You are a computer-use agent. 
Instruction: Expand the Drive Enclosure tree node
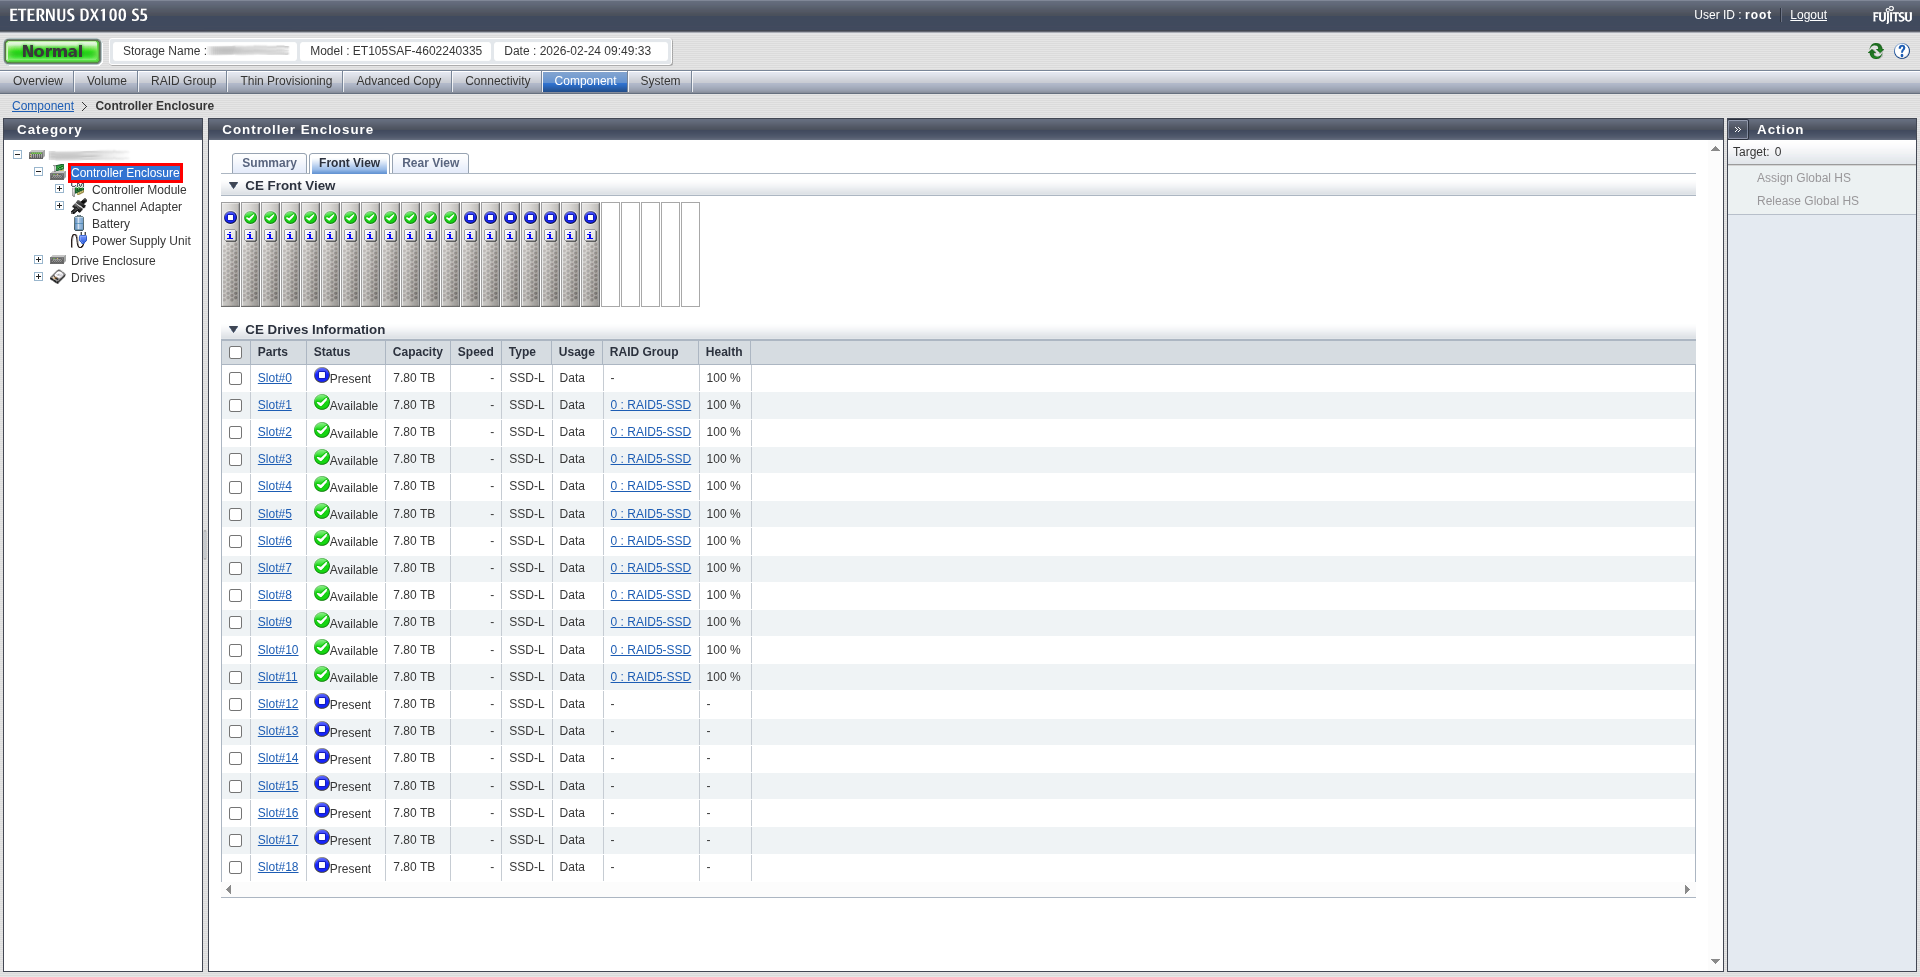pyautogui.click(x=39, y=260)
